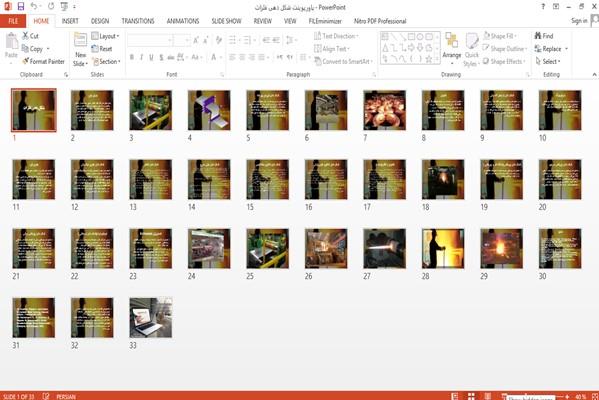Open the Arrange tool
Viewport: 599px width, 400px height.
(x=452, y=46)
